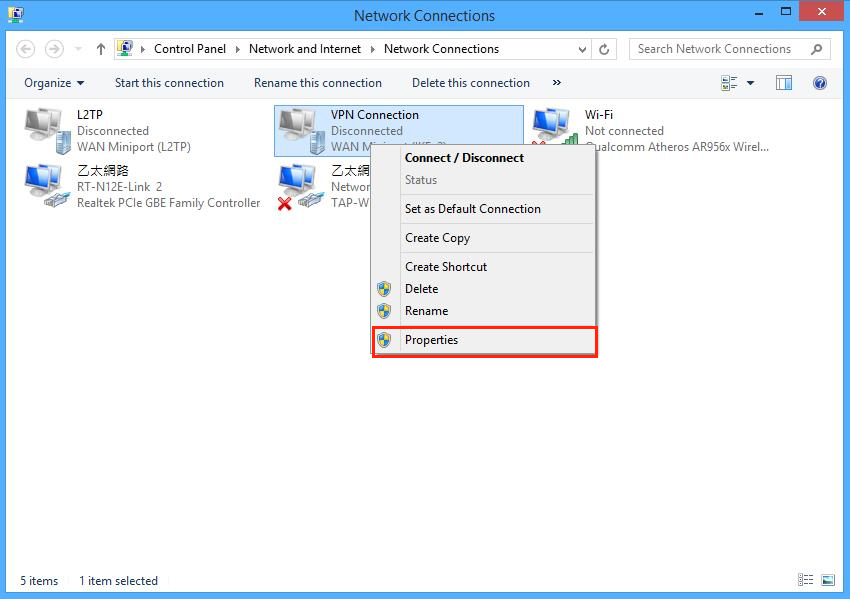Screen dimensions: 850x599
Task: Click Create Shortcut in context menu
Action: click(x=446, y=267)
